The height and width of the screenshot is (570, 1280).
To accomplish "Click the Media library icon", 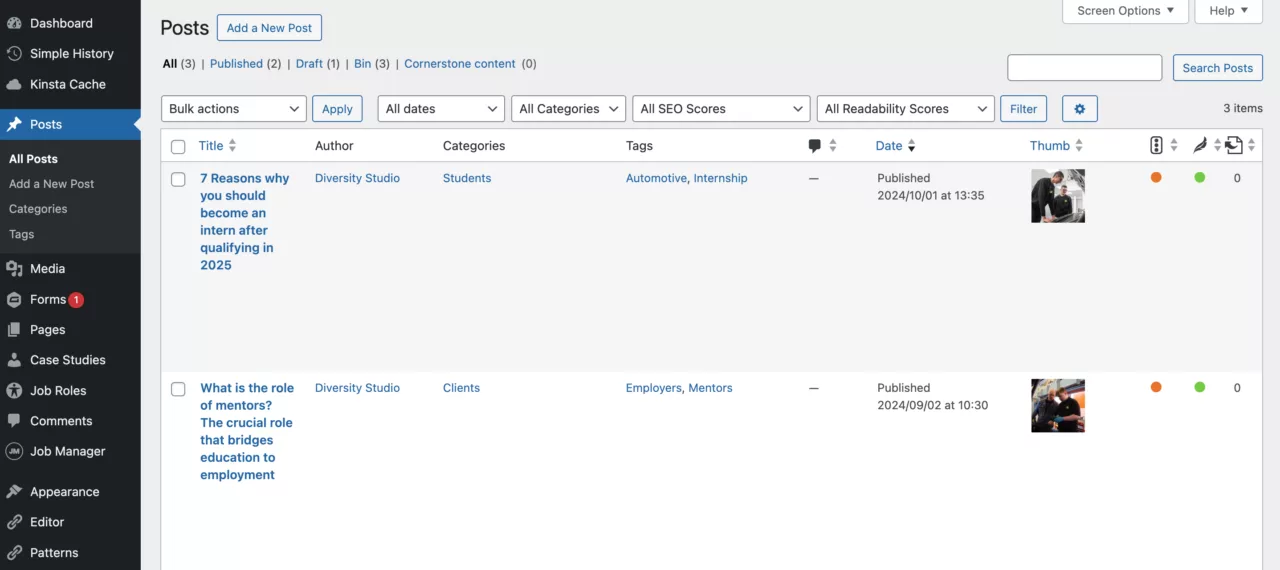I will click(14, 269).
